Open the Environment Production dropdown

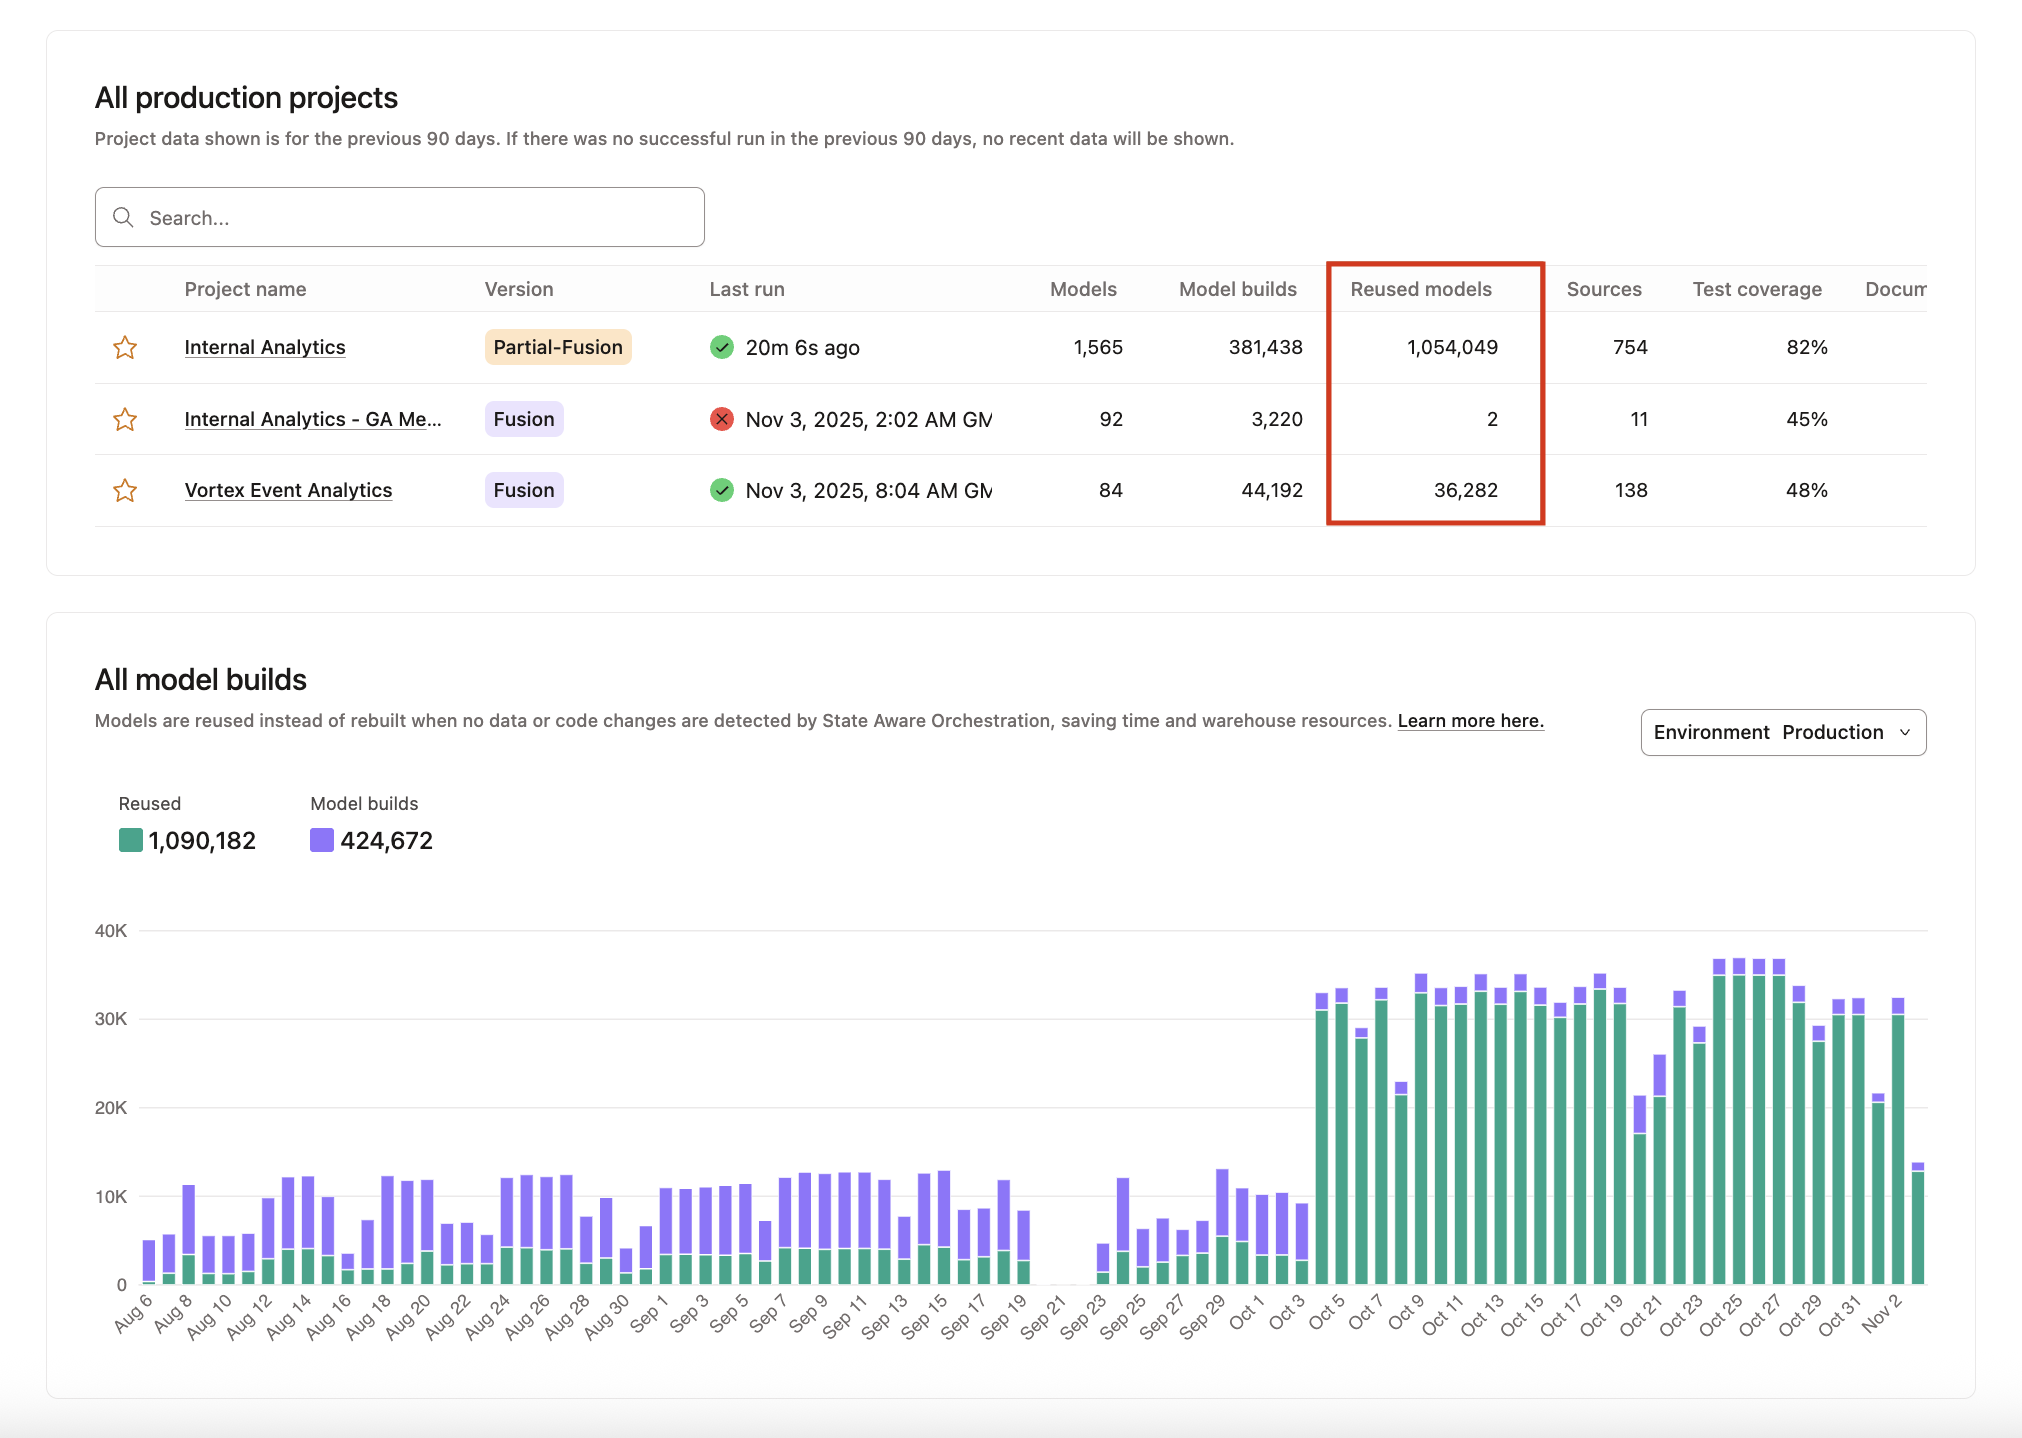1783,732
